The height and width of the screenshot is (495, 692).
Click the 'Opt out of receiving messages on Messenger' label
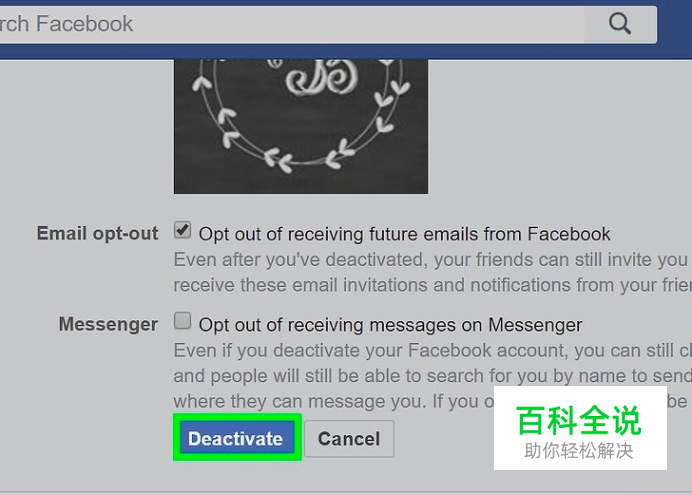(390, 325)
